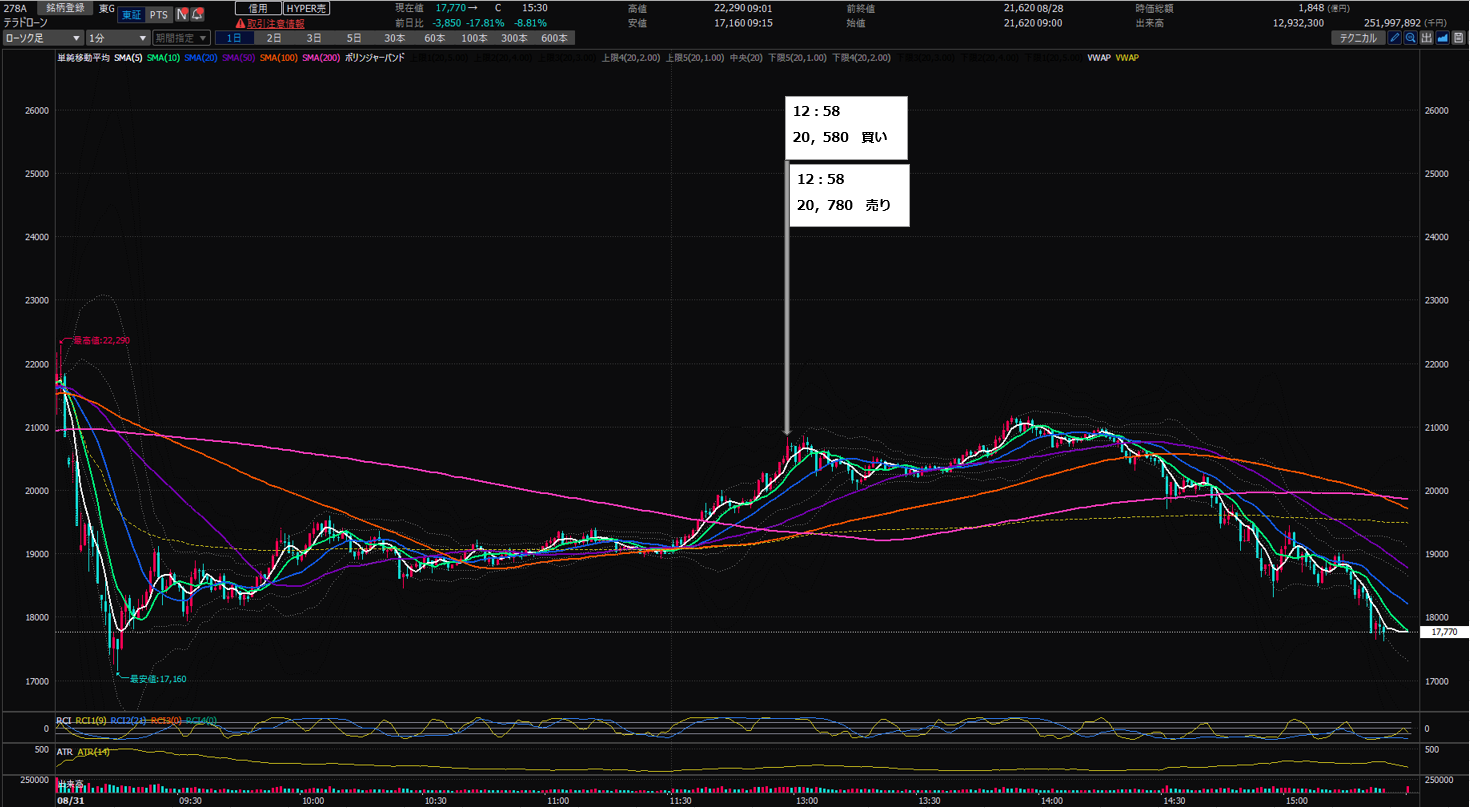Click the 最高値:22,290 chart label

point(101,341)
